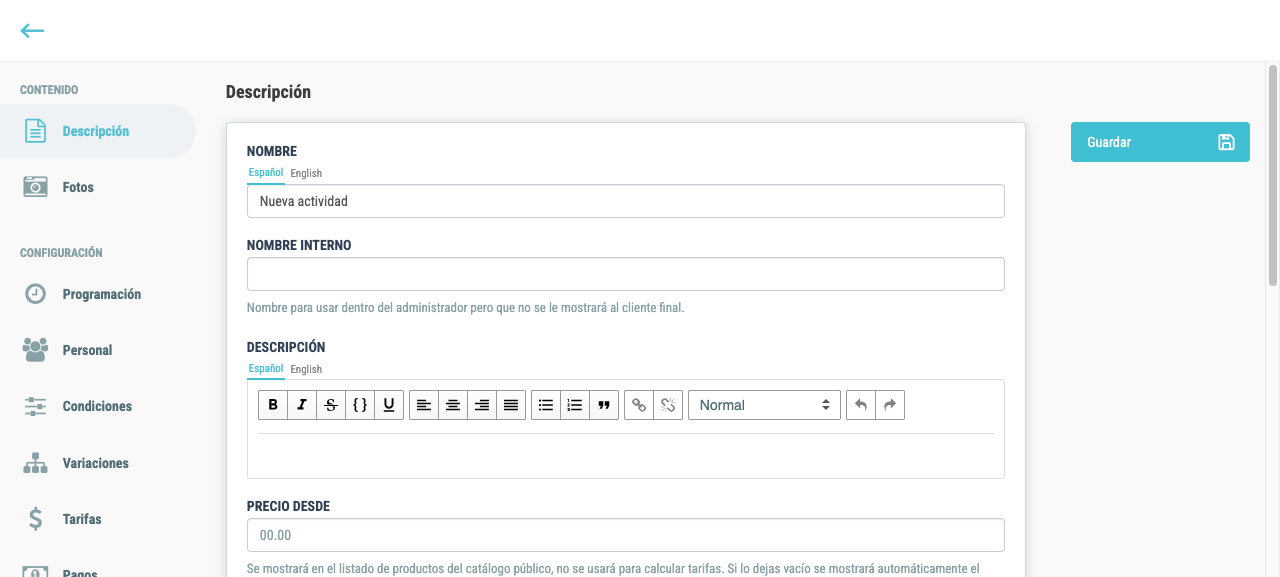Image resolution: width=1280 pixels, height=577 pixels.
Task: Click the Condiciones sliders icon
Action: tap(36, 406)
